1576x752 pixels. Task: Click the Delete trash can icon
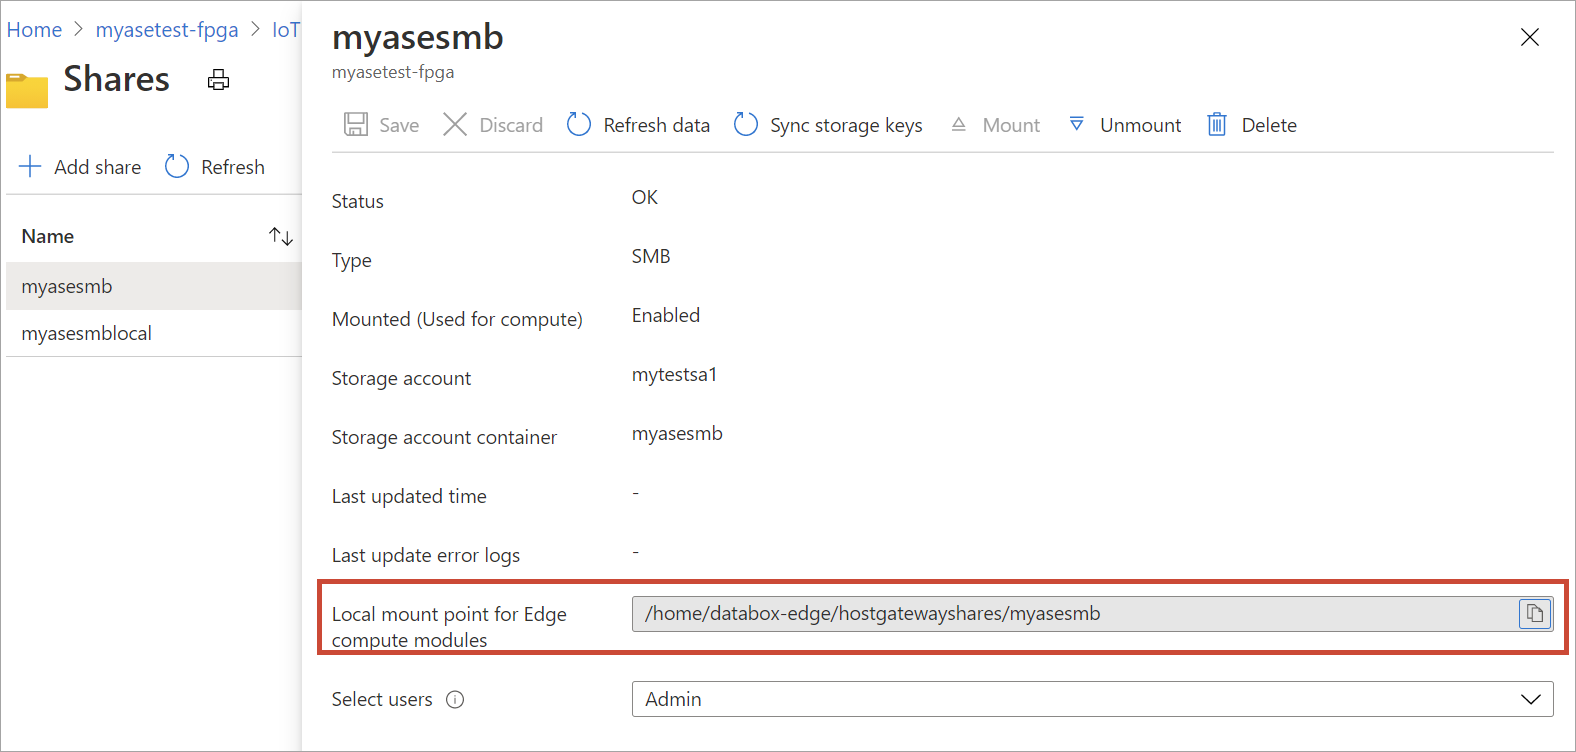(1217, 124)
